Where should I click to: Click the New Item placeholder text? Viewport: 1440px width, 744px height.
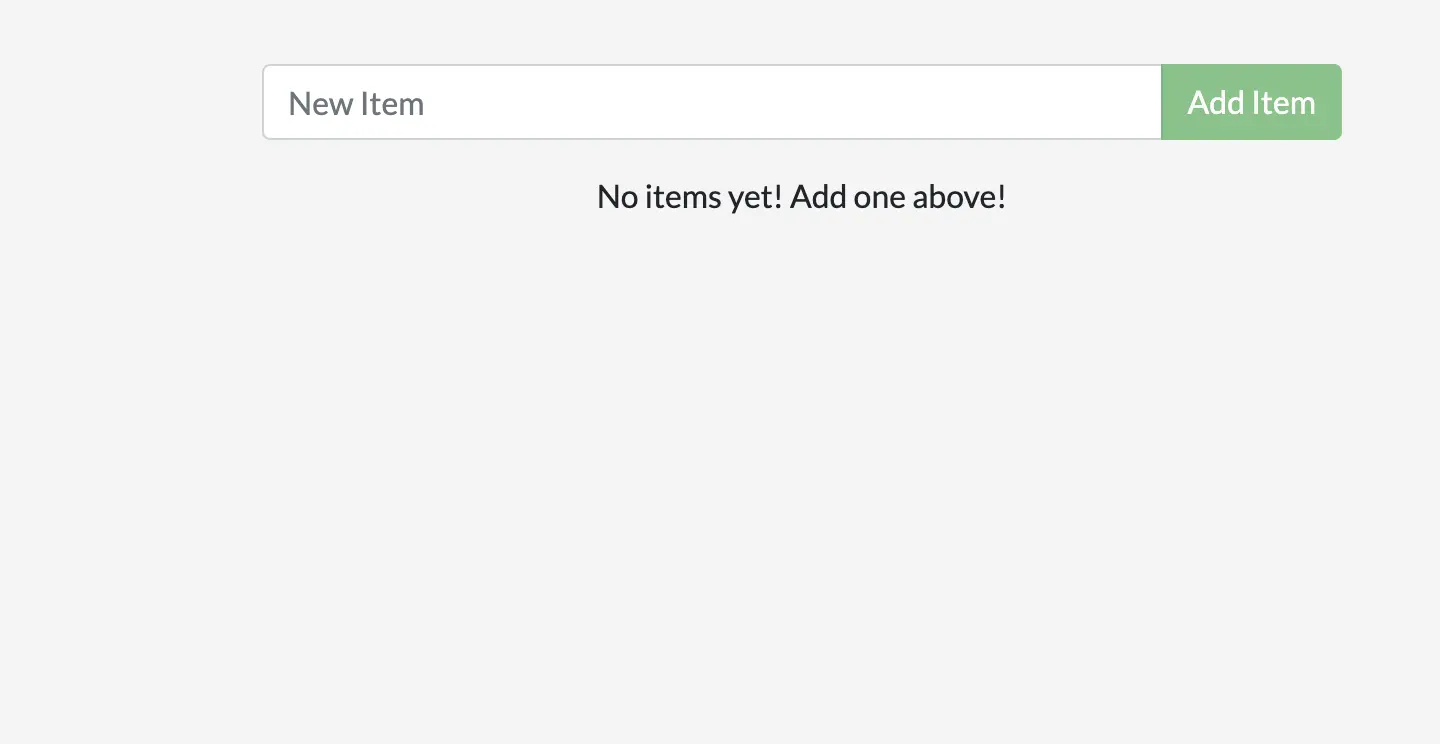[x=356, y=101]
